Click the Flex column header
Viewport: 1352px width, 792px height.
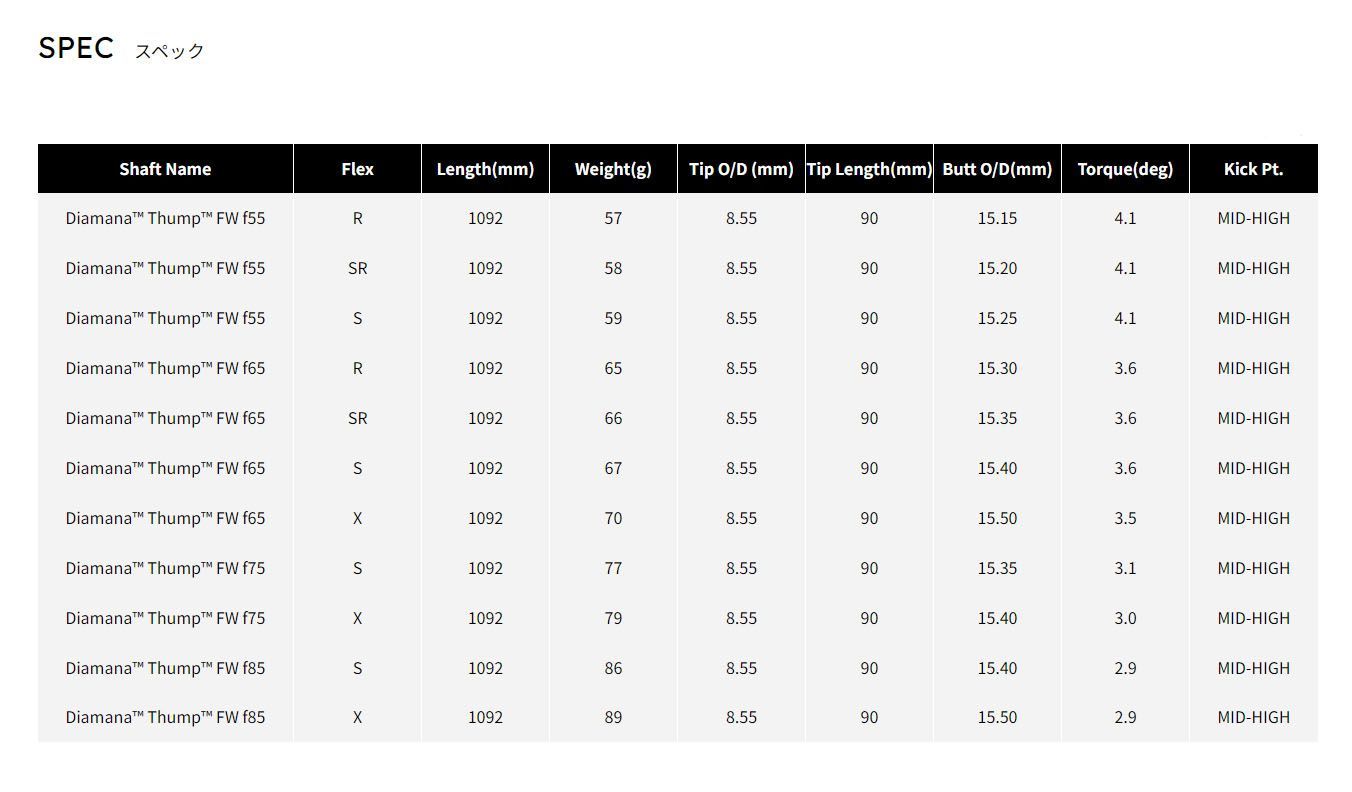point(357,169)
